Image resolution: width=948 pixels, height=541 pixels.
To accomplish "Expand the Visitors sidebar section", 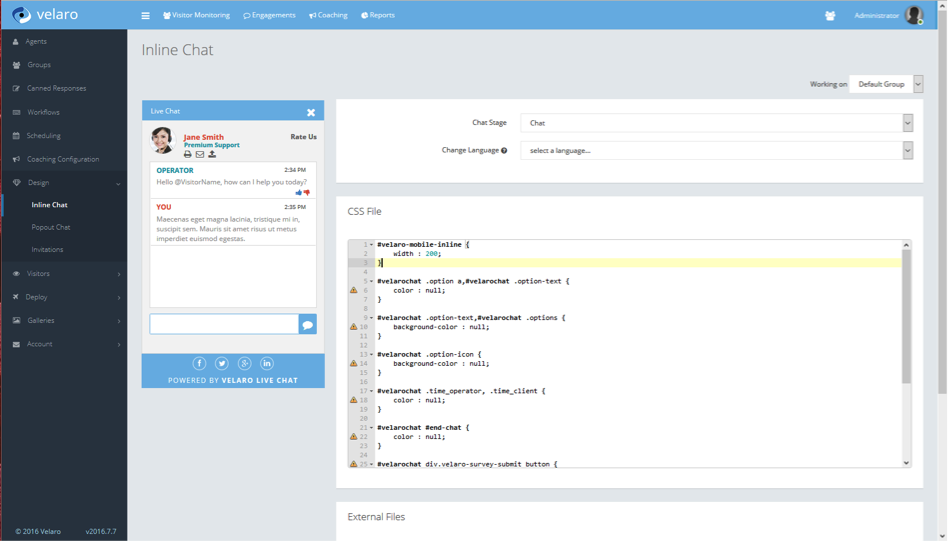I will click(x=64, y=273).
